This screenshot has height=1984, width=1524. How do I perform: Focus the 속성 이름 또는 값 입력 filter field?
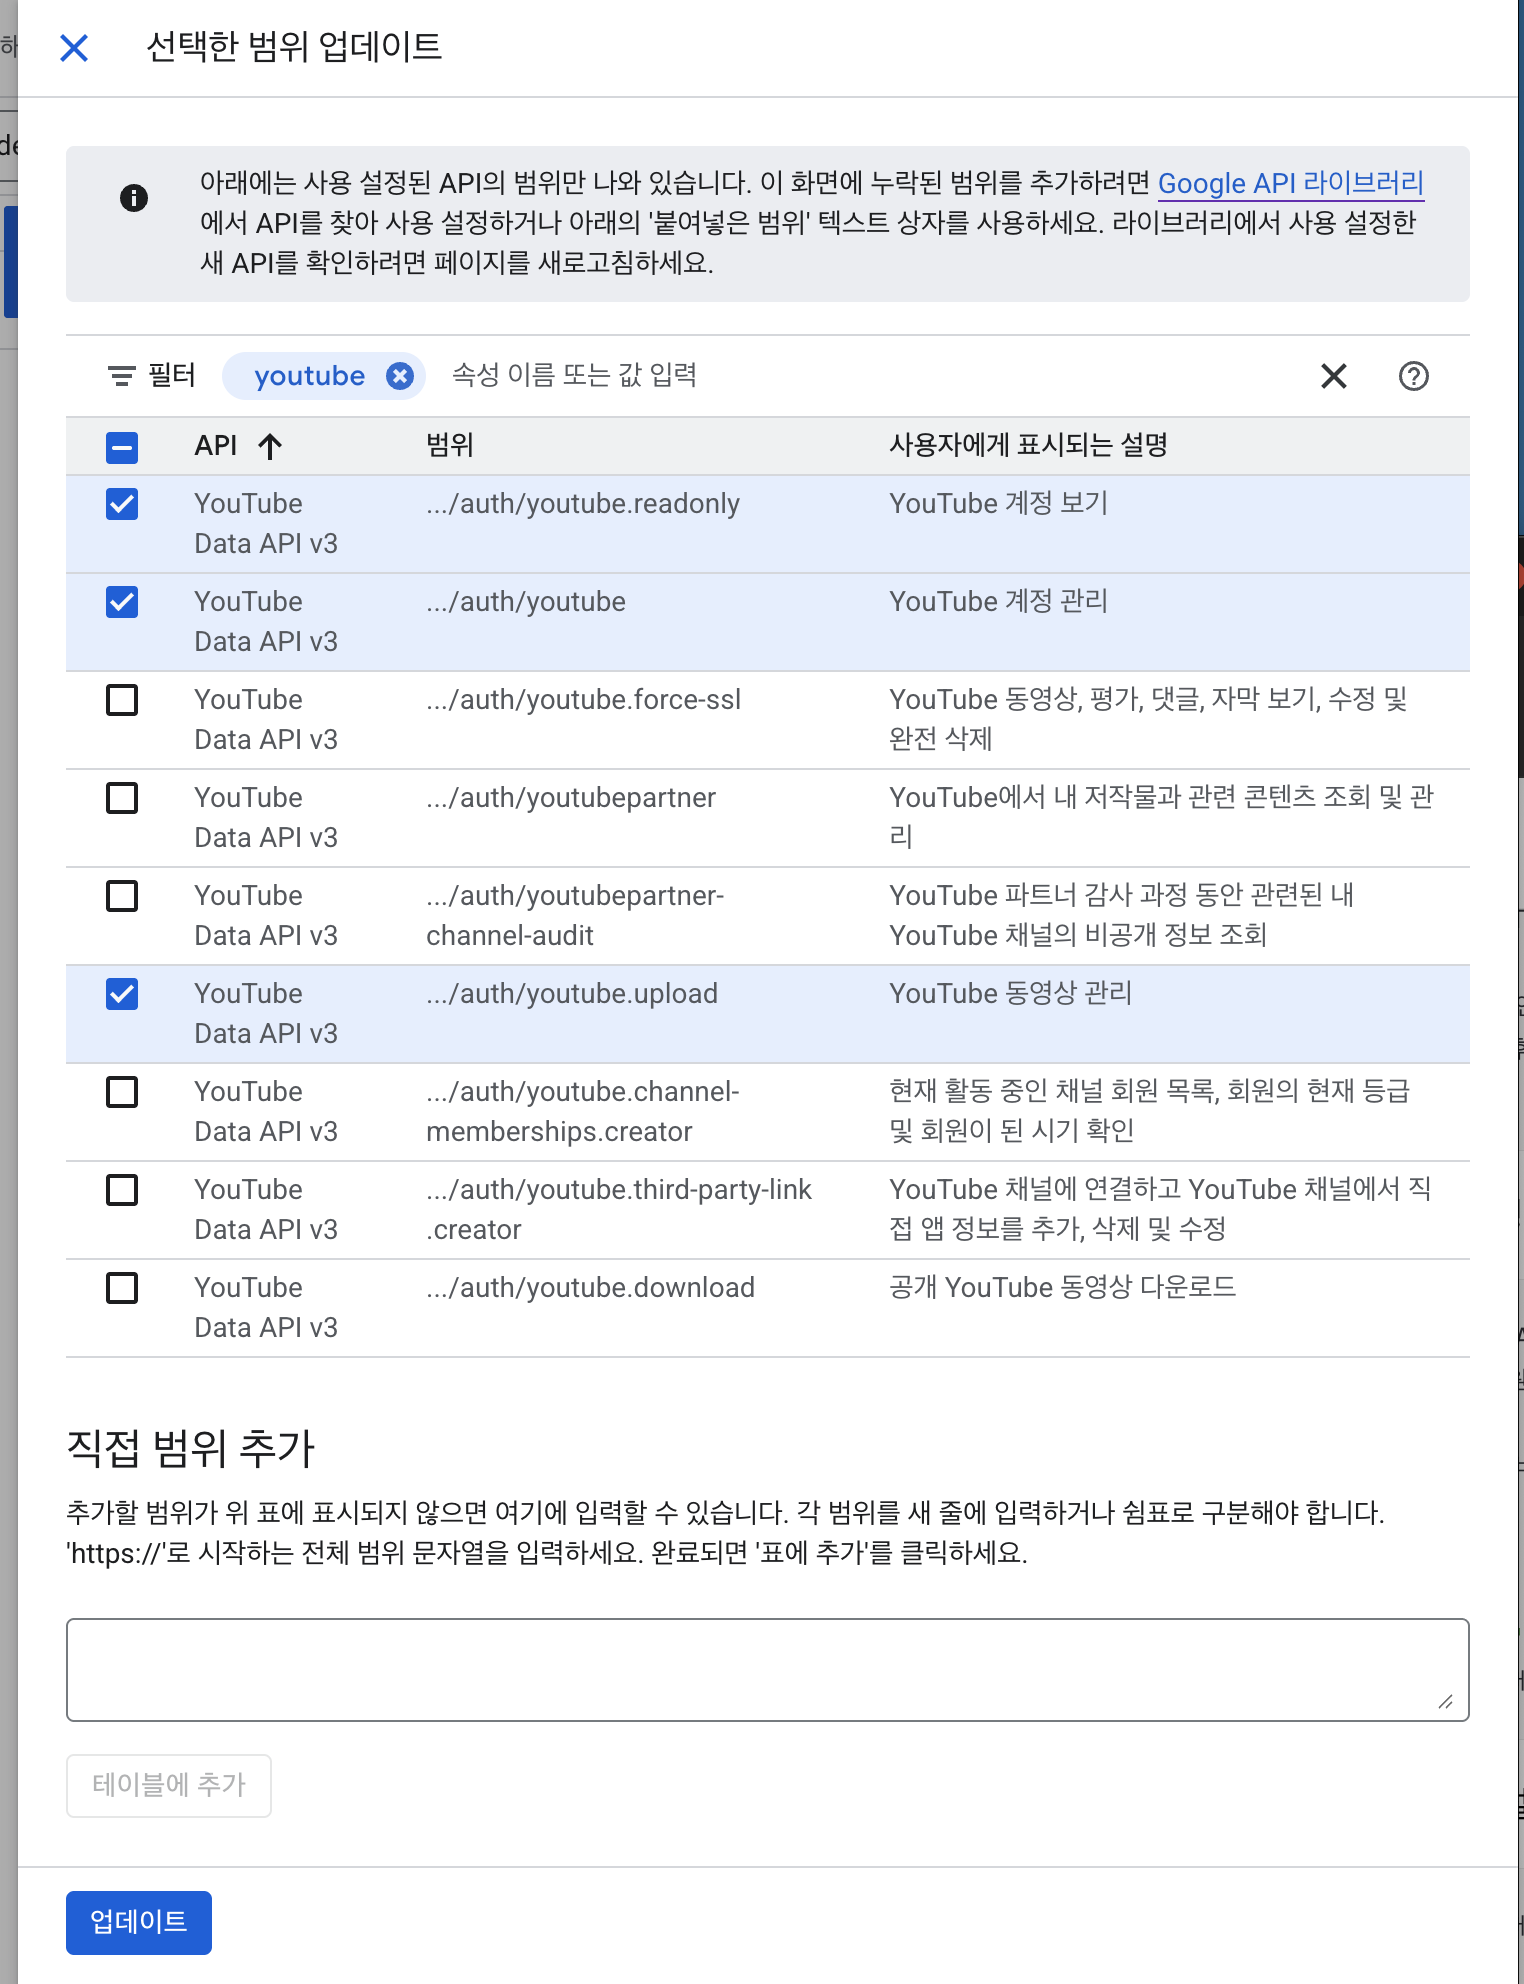pyautogui.click(x=574, y=375)
